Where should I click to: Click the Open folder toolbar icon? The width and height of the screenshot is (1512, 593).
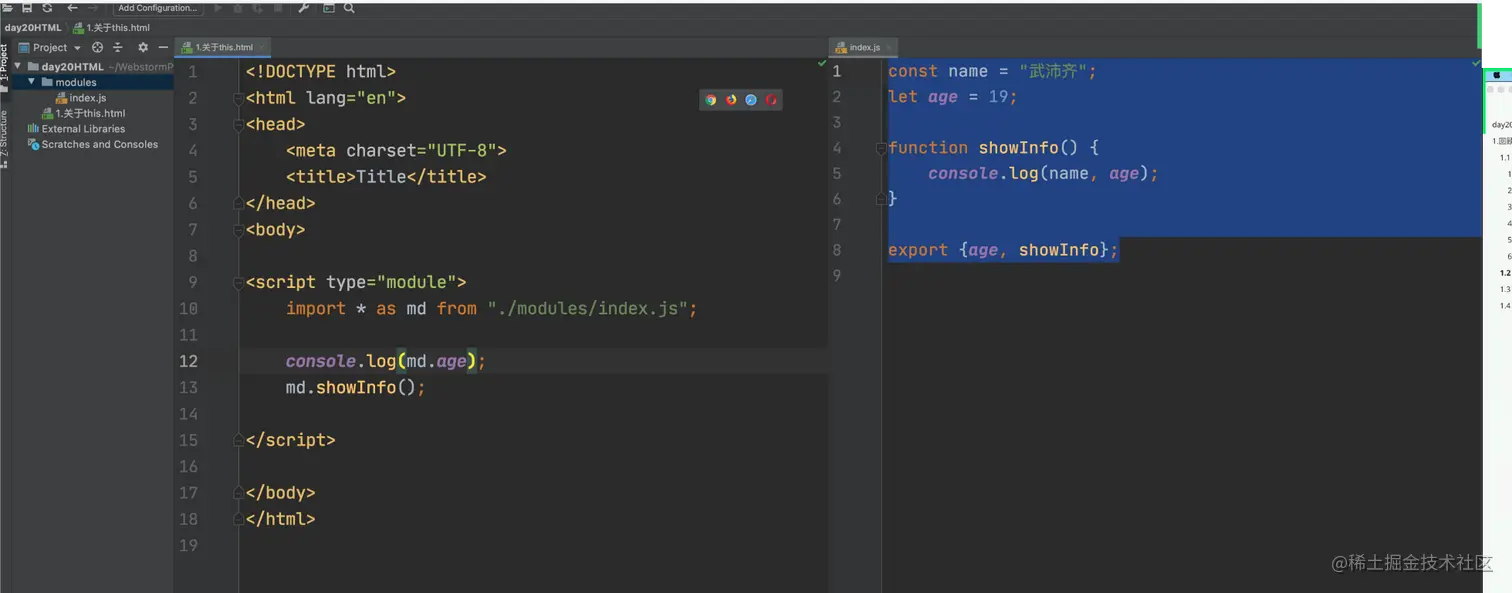coord(7,8)
